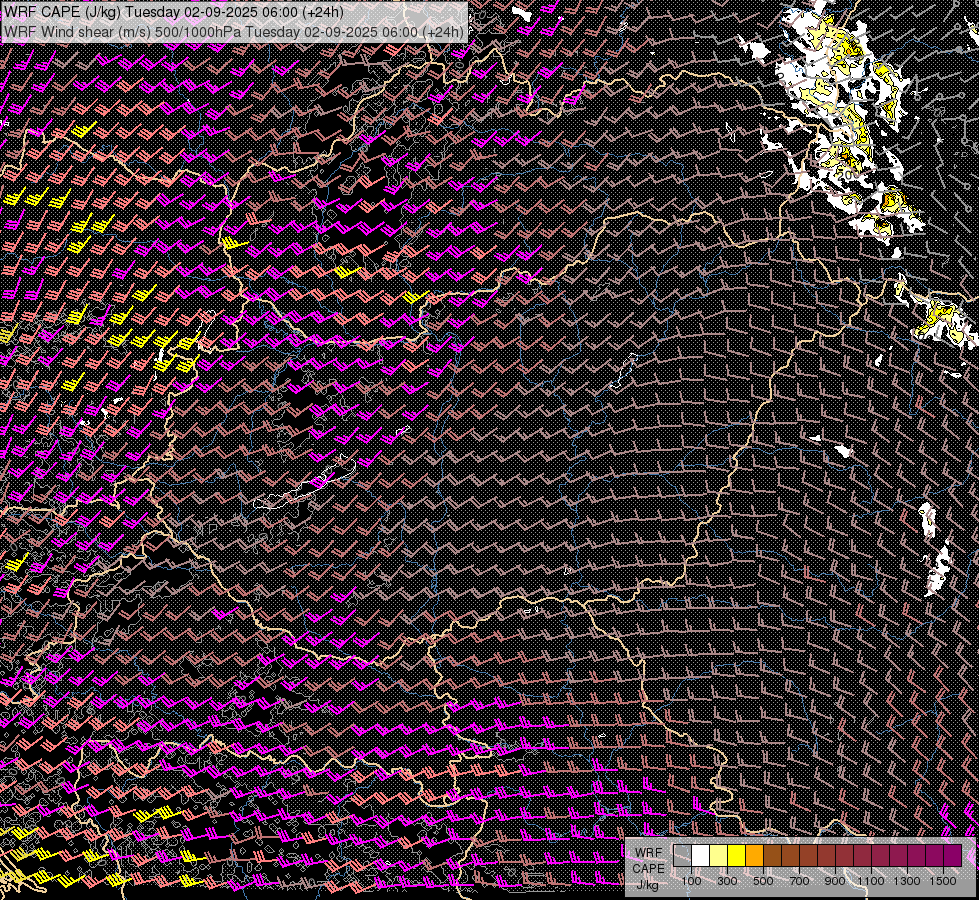The width and height of the screenshot is (979, 900).
Task: Click the 900 legend label
Action: pyautogui.click(x=835, y=881)
